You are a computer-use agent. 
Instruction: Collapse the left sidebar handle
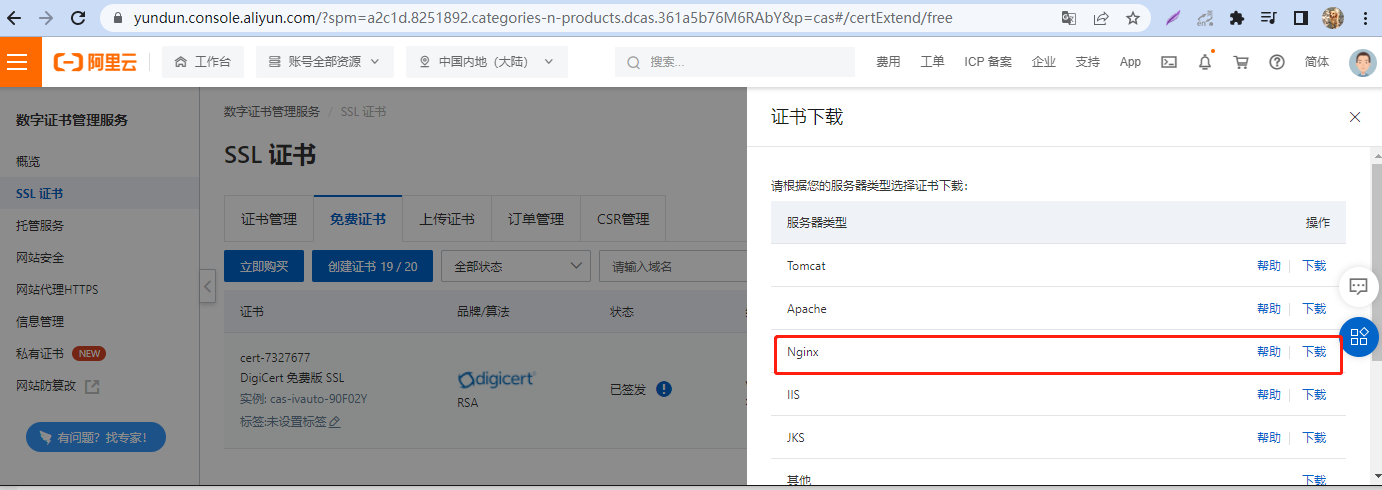click(208, 287)
